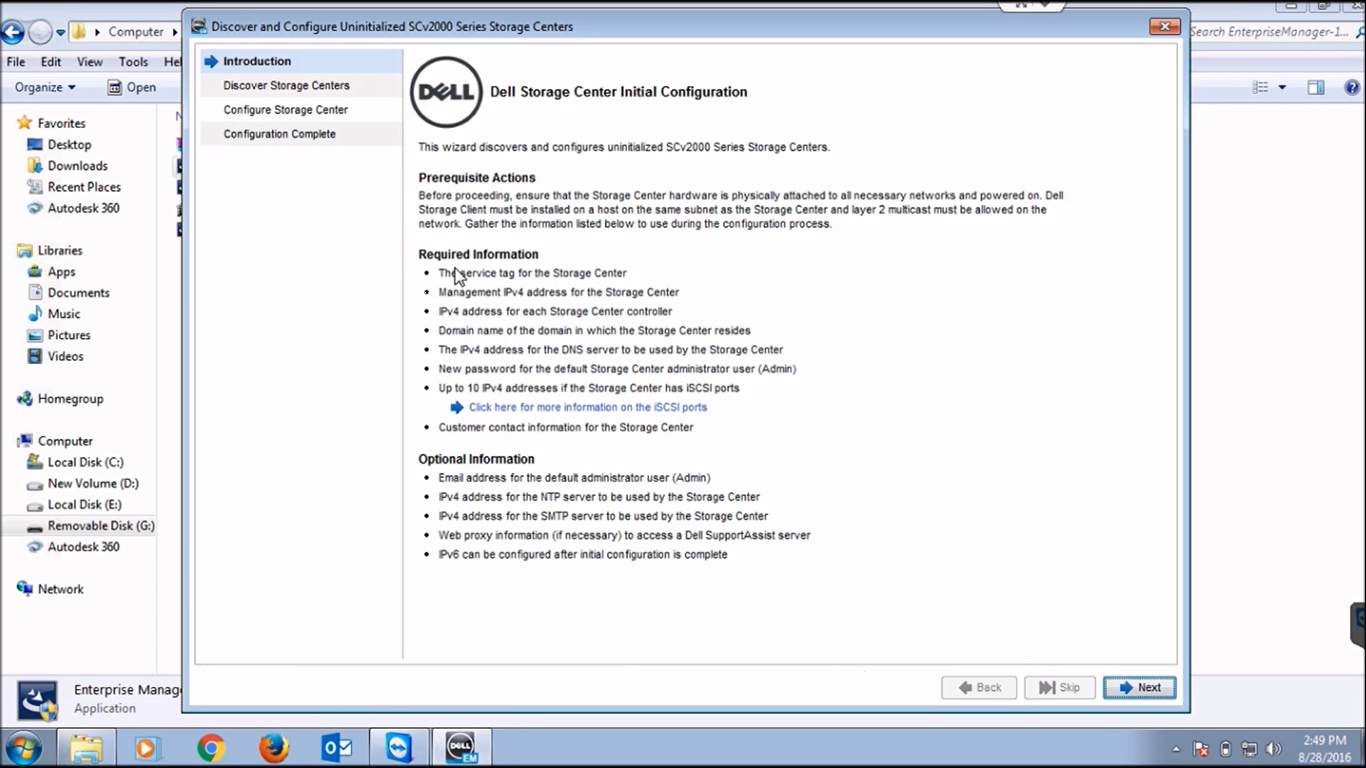Open Windows Media Player from the taskbar
Viewport: 1366px width, 768px height.
[148, 747]
